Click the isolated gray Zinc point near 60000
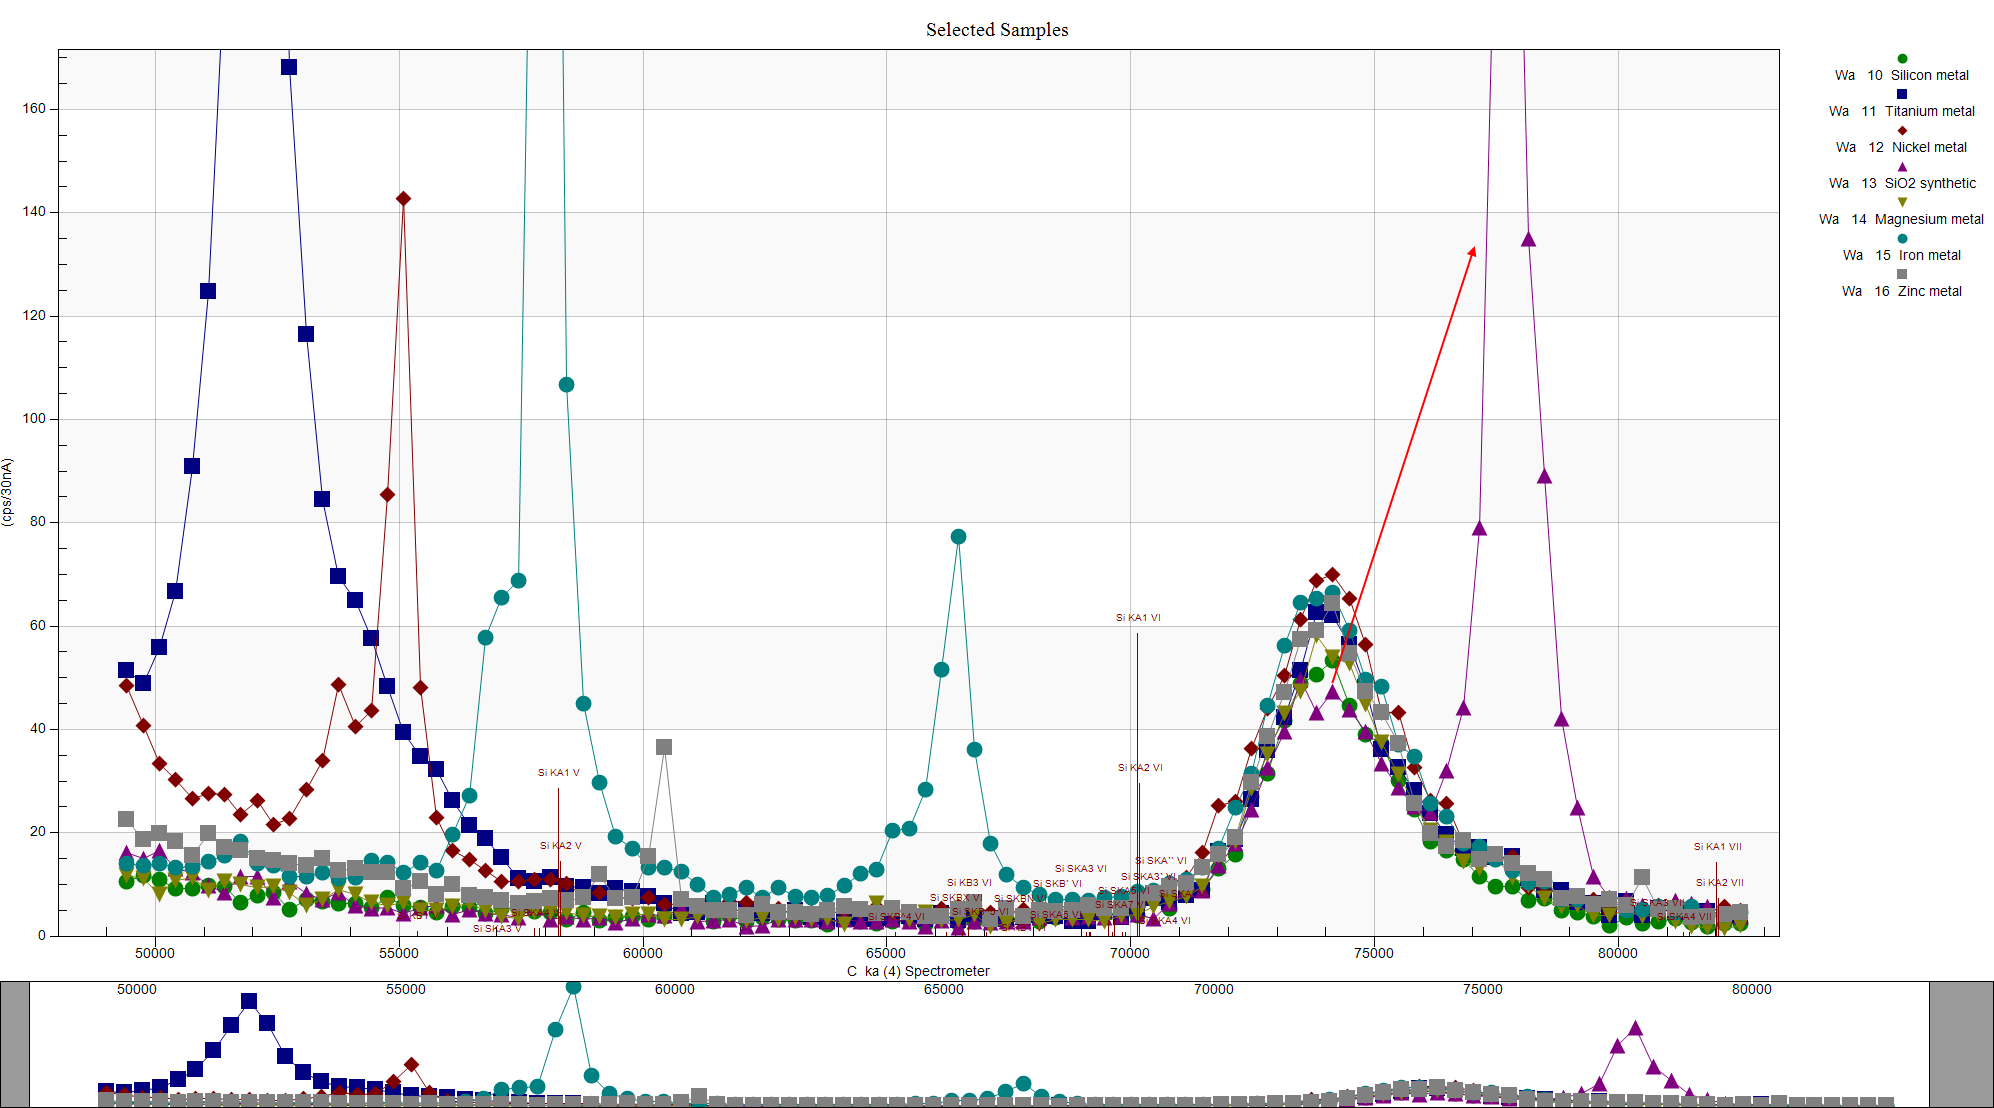Screen dimensions: 1994x1108 click(664, 747)
